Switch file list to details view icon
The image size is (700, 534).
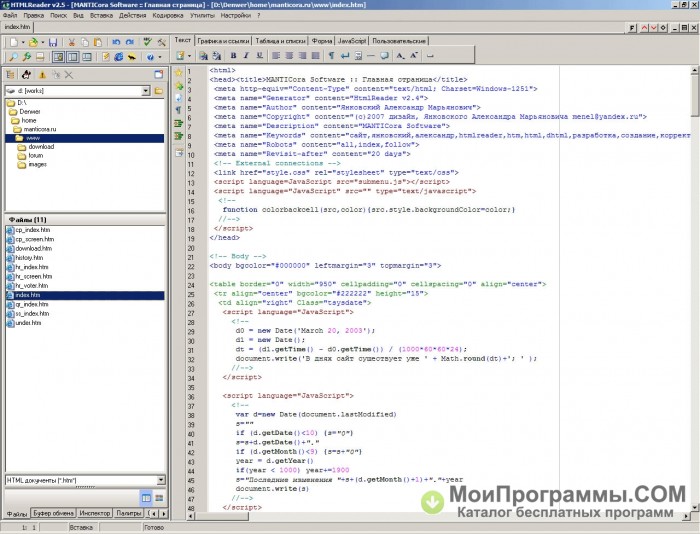146,498
